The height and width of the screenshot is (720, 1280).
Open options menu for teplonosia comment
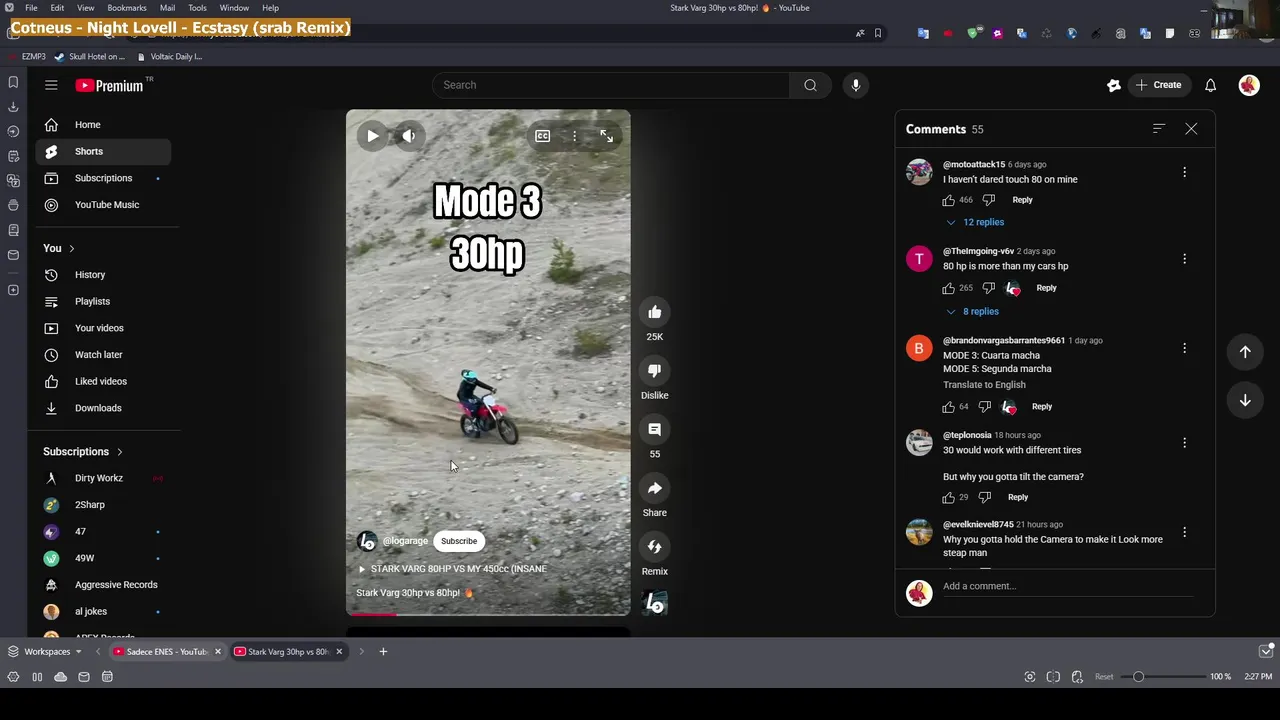[1184, 443]
